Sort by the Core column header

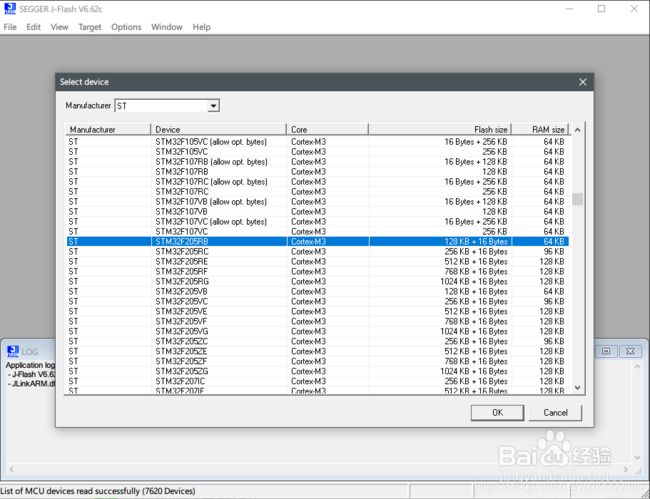click(x=327, y=130)
